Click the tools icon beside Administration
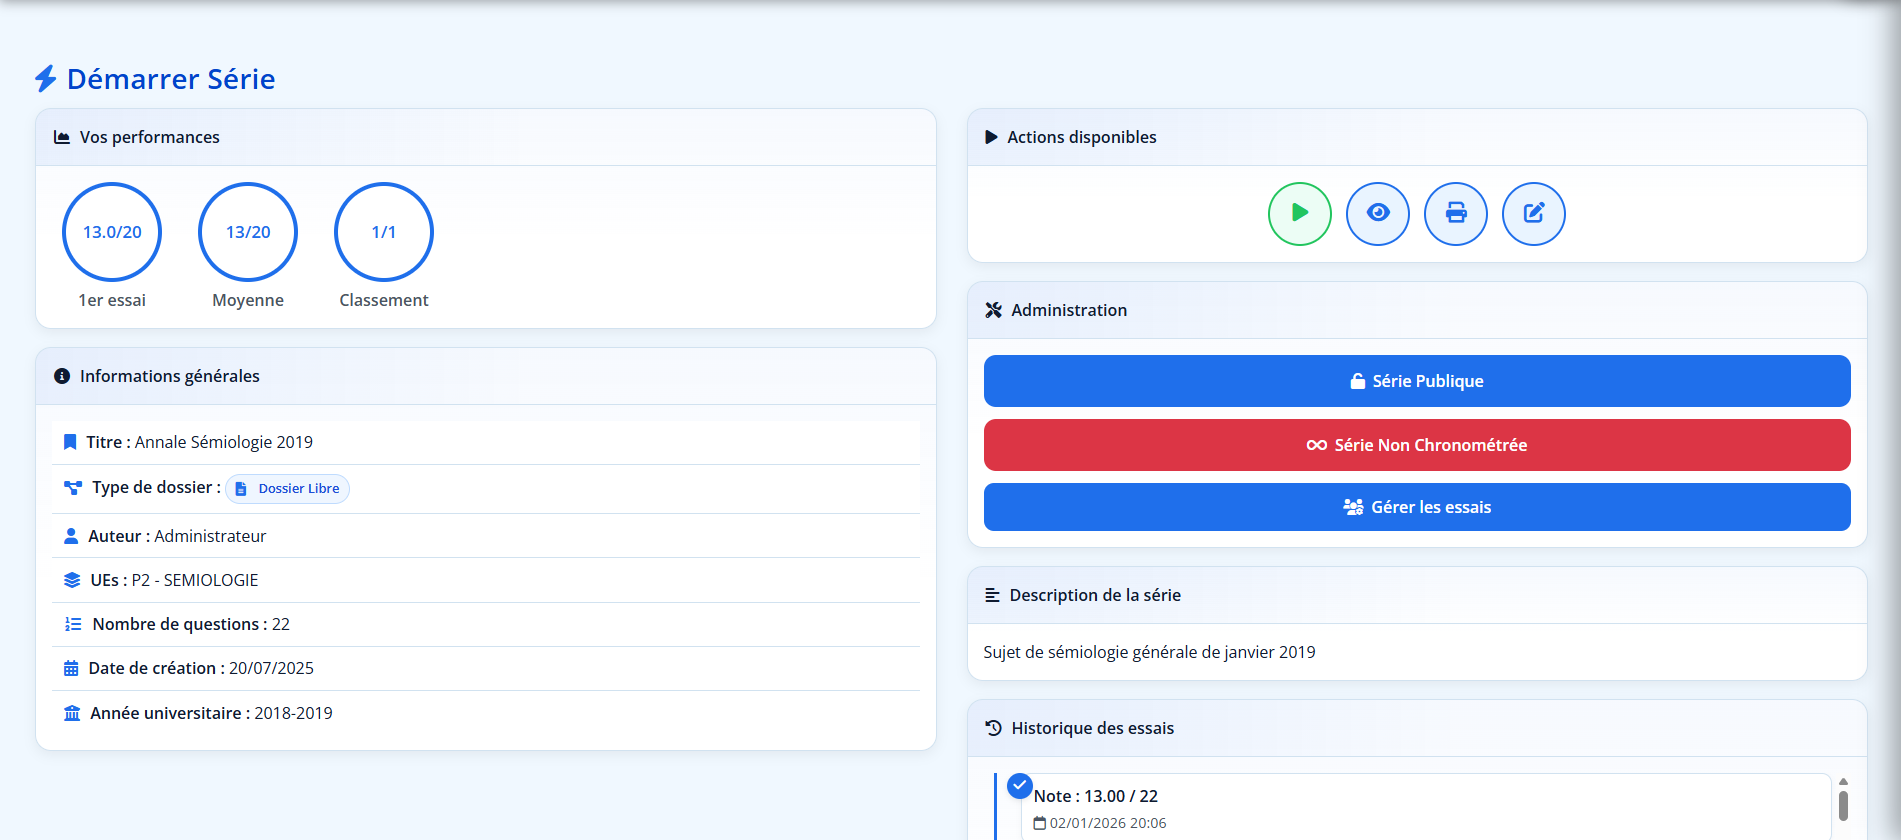 tap(993, 310)
